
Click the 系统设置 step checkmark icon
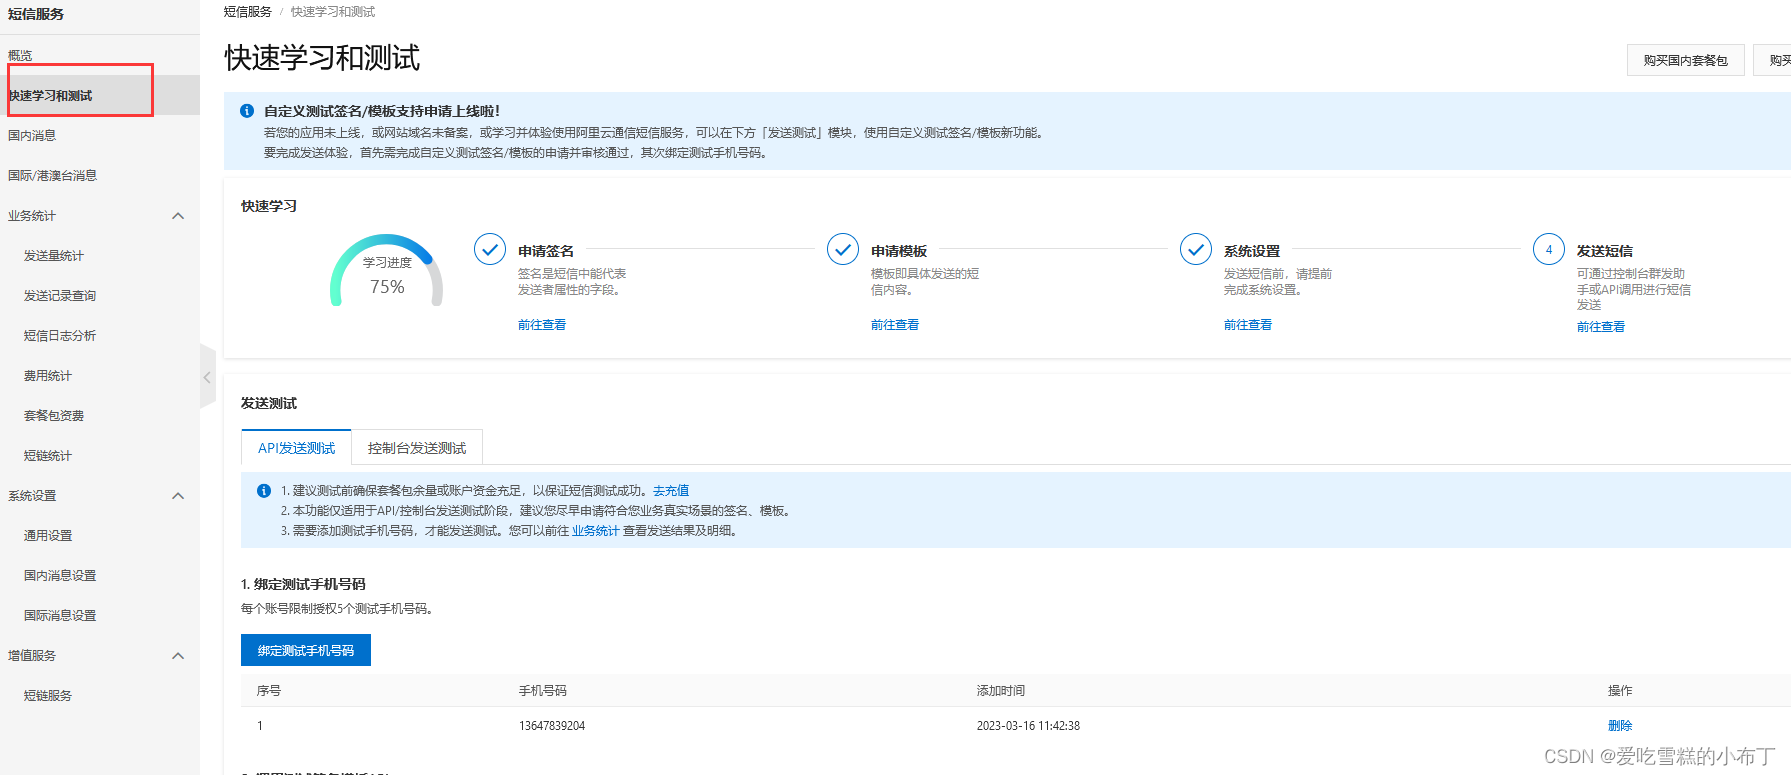tap(1196, 249)
